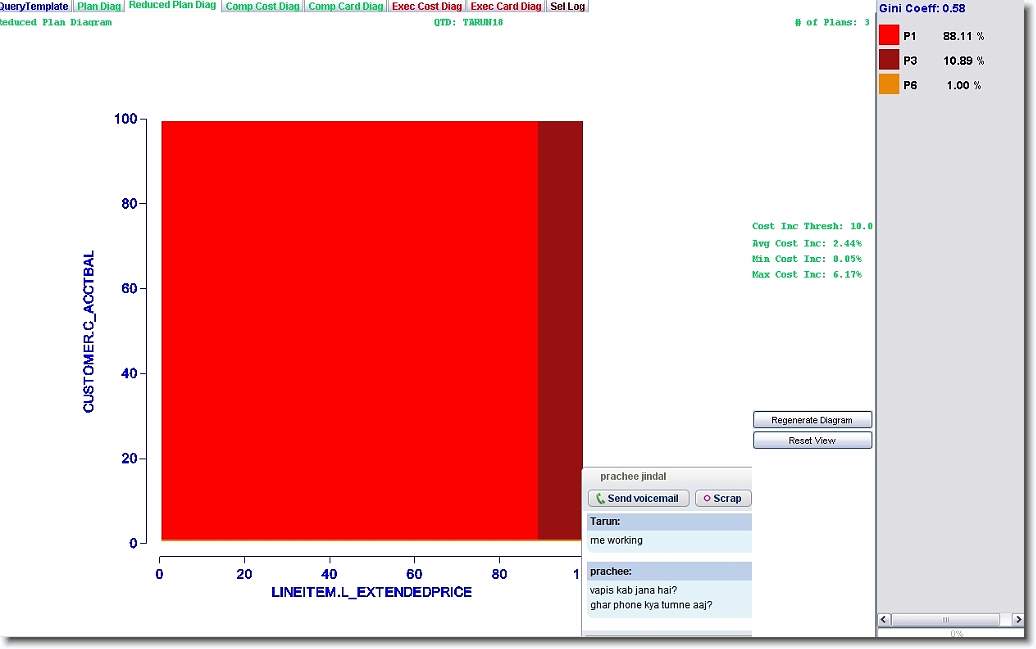Click the Regenerate Diagram button
This screenshot has height=649, width=1036.
coord(812,420)
